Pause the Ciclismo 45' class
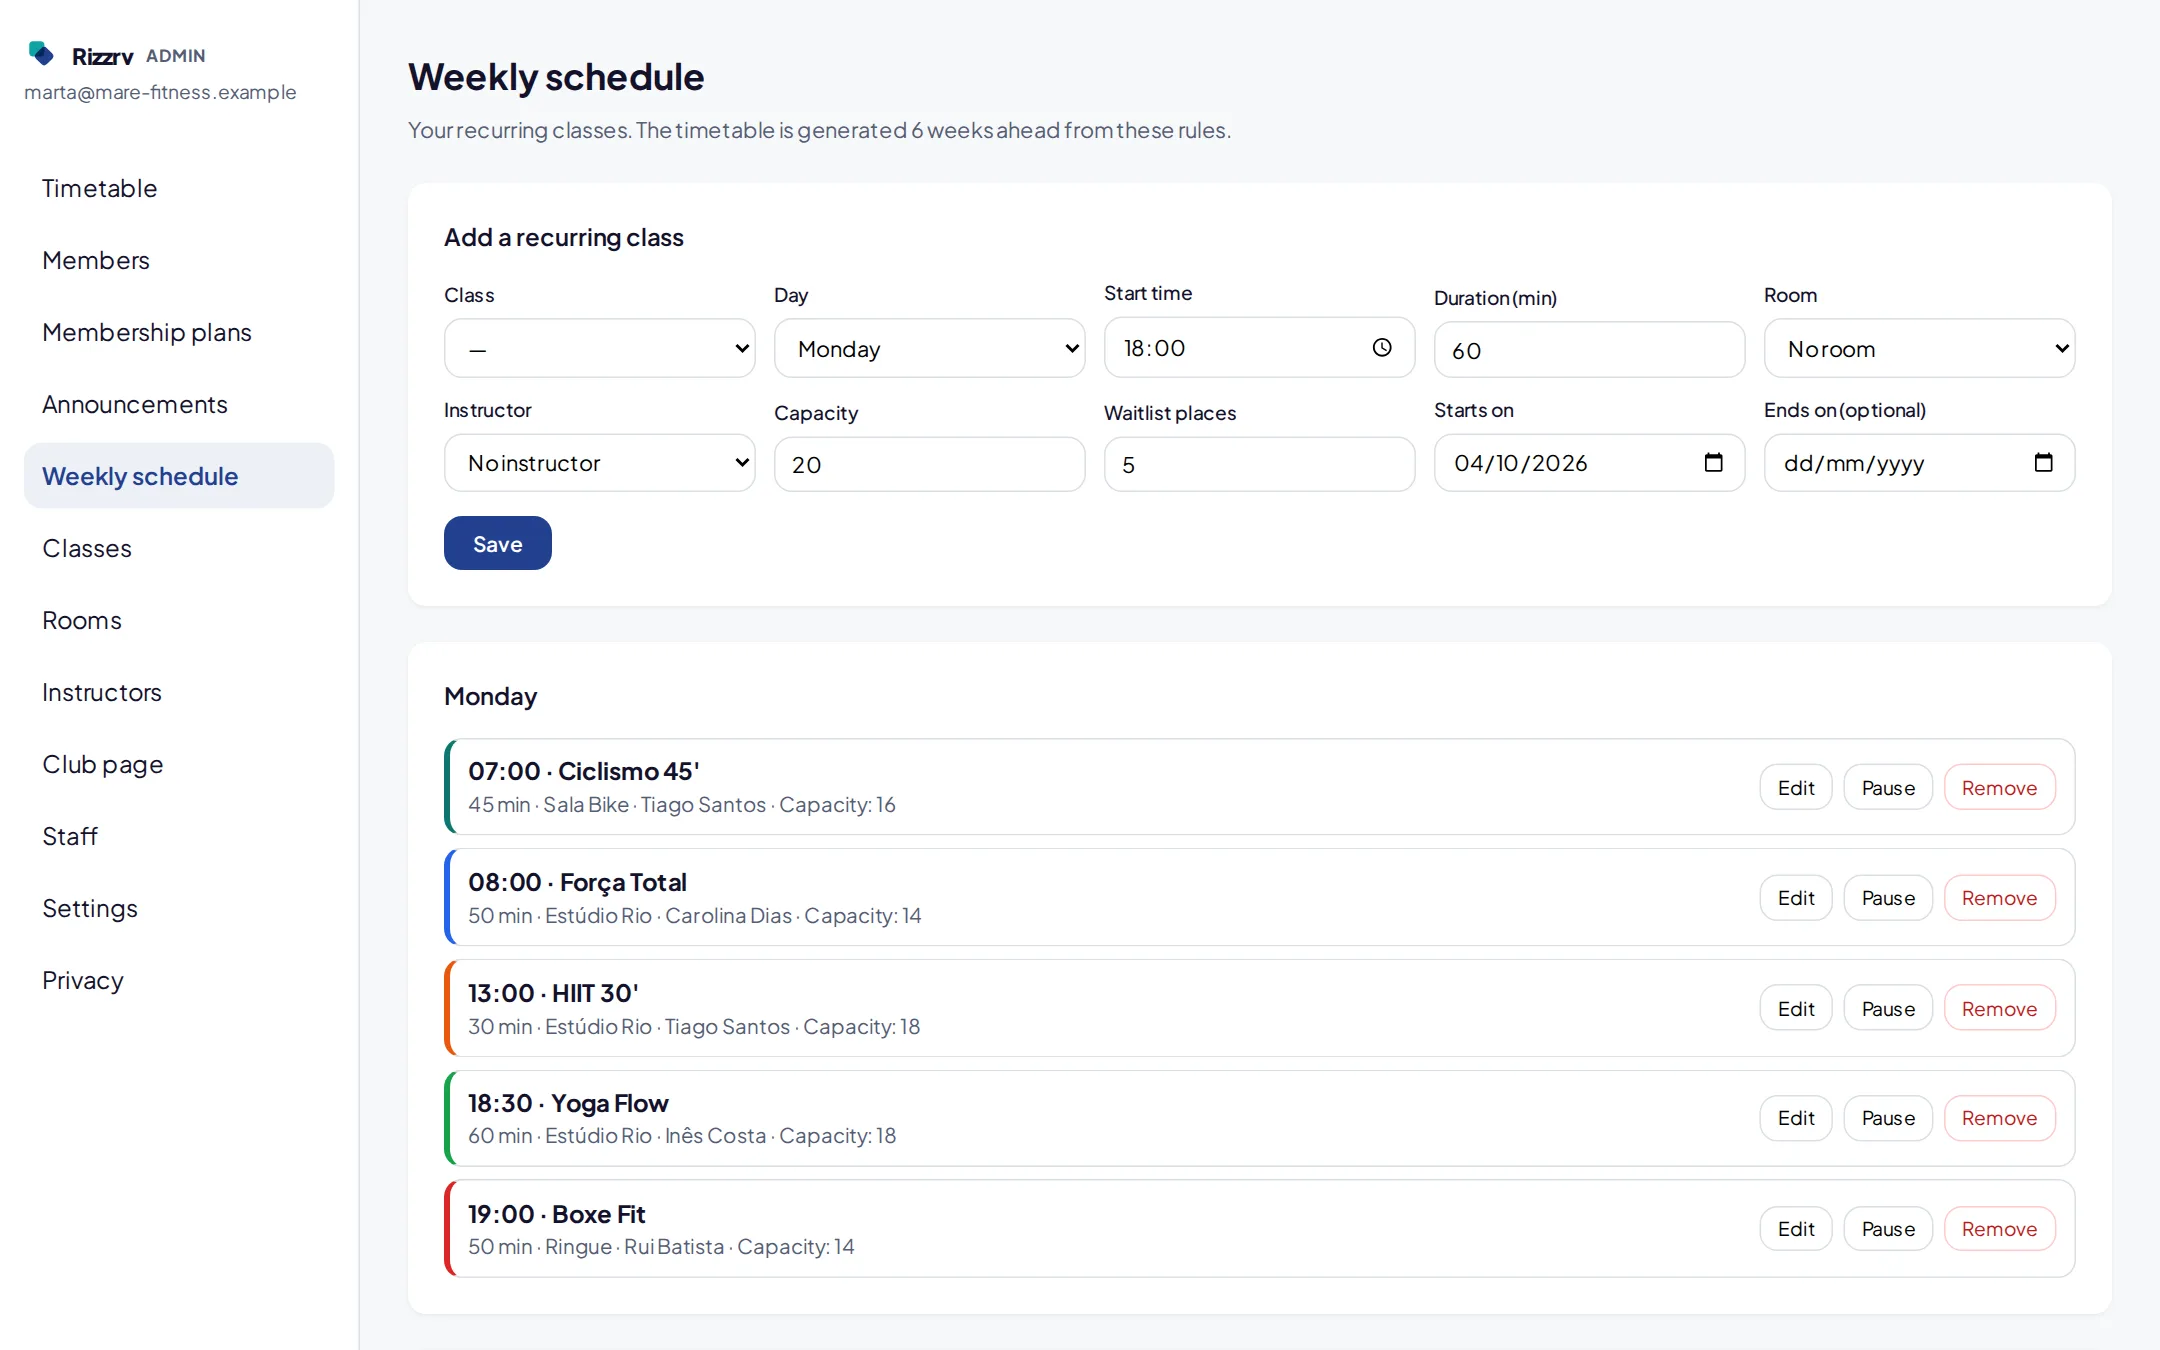Image resolution: width=2160 pixels, height=1350 pixels. click(1887, 787)
